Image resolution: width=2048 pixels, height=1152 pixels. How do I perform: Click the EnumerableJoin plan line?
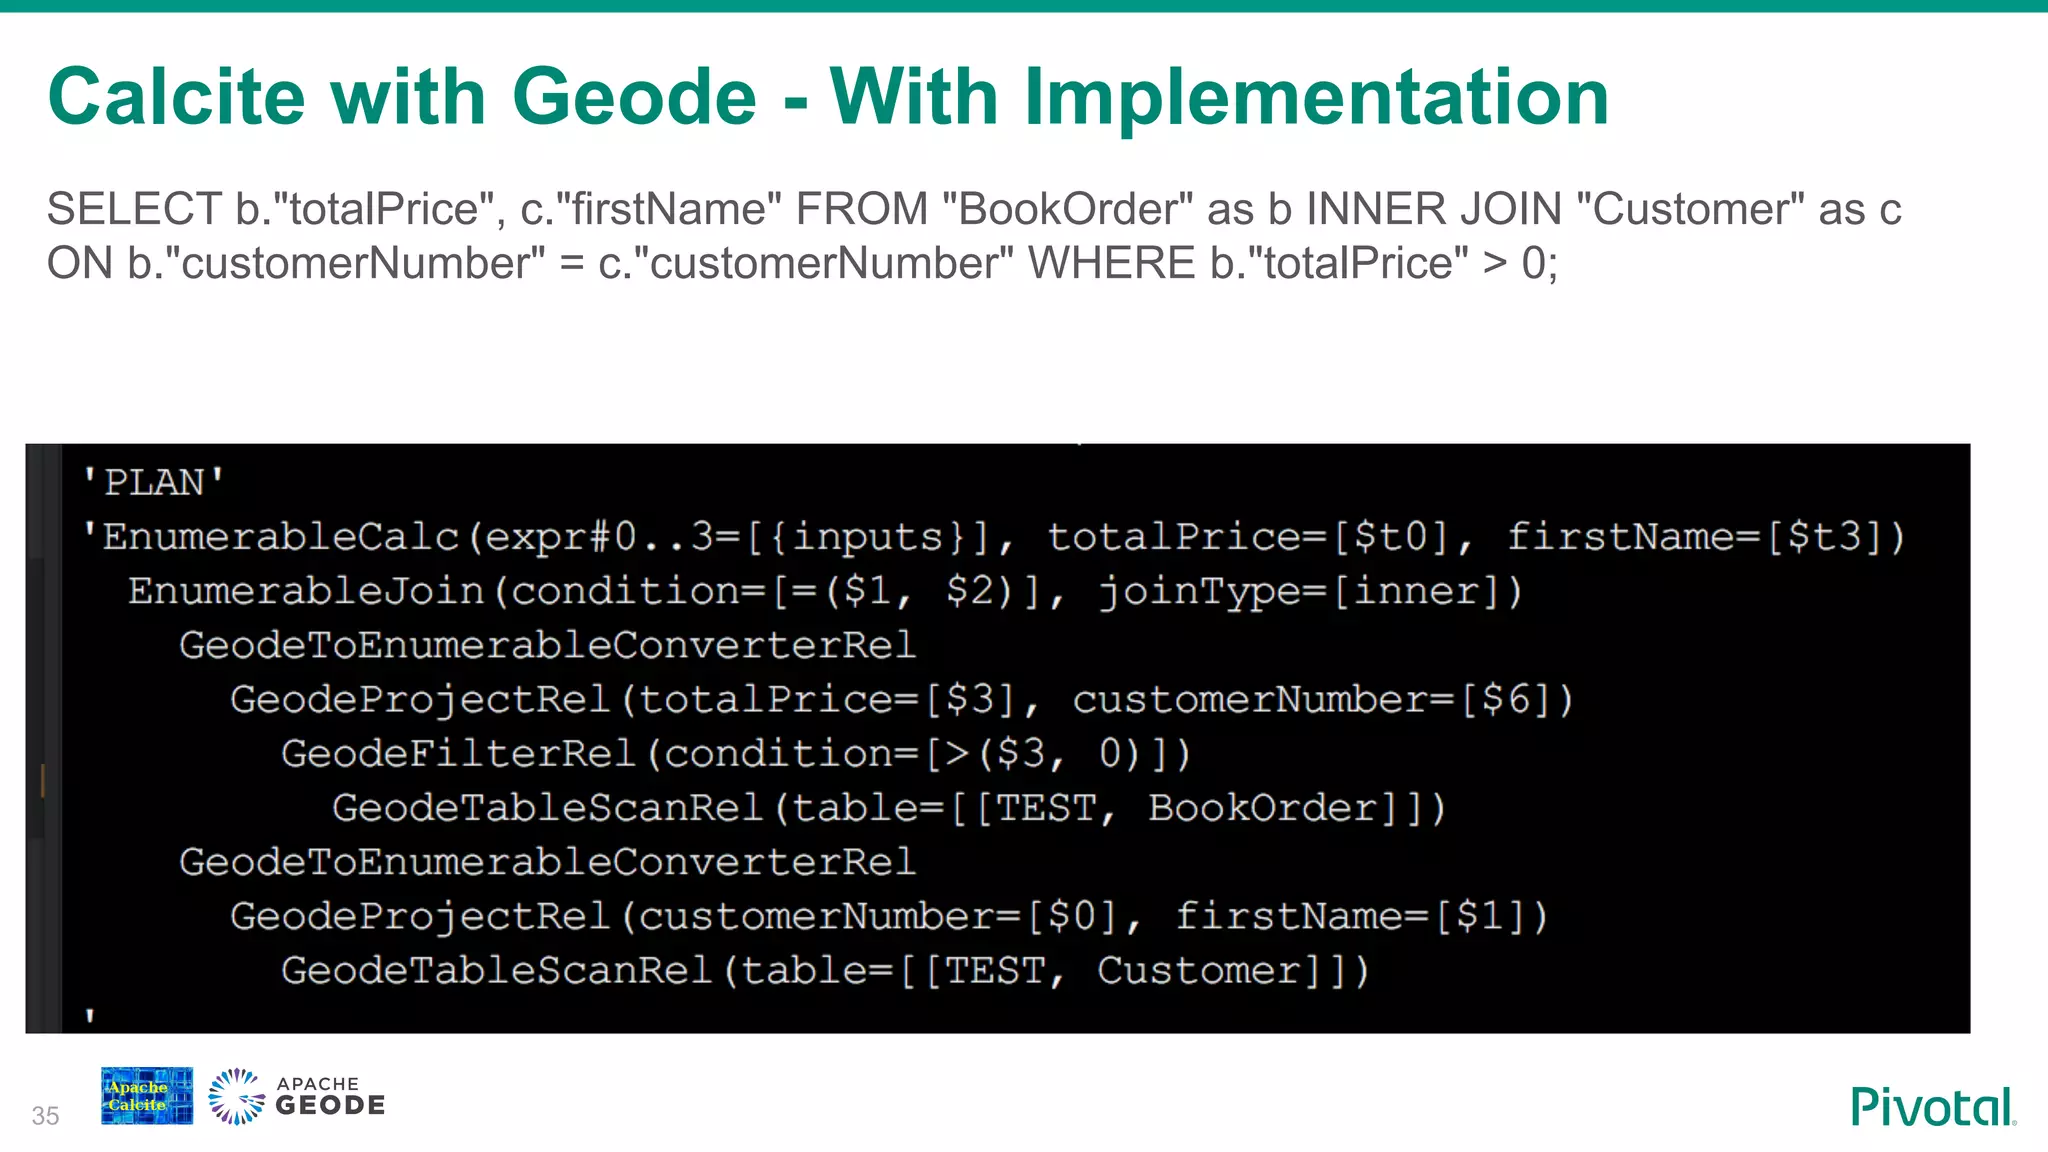824,591
